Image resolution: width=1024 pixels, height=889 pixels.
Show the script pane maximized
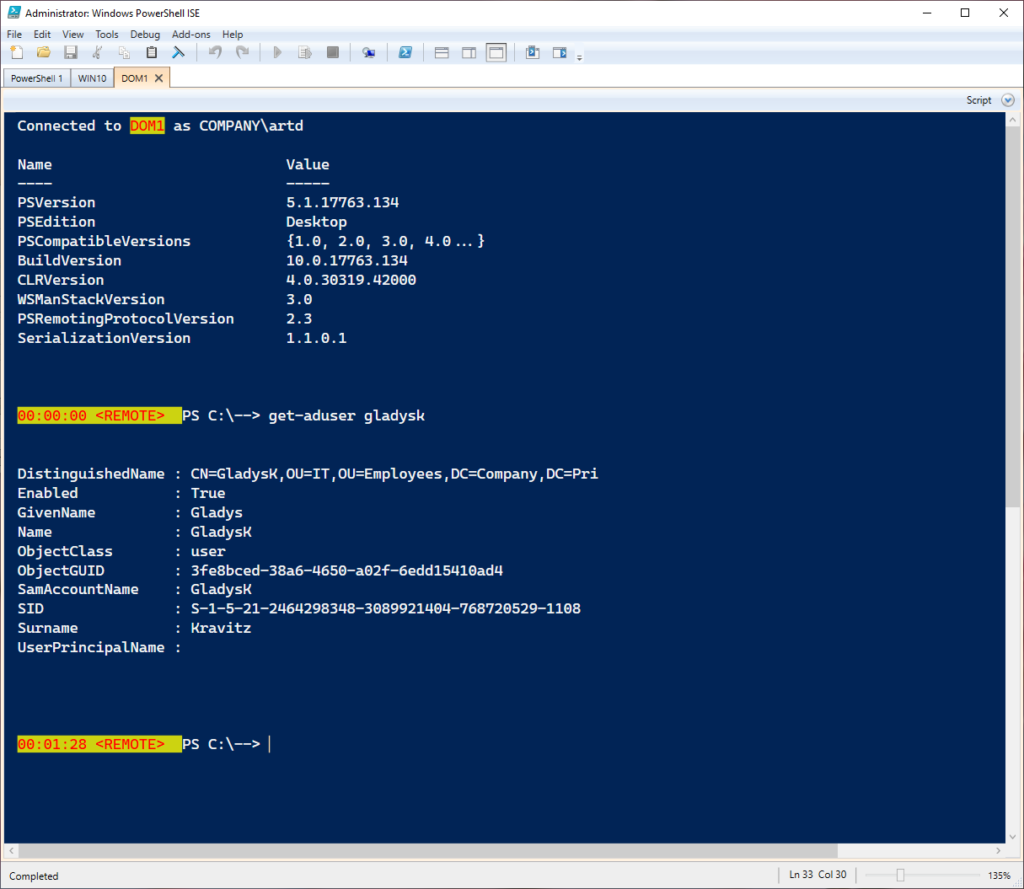coord(496,52)
